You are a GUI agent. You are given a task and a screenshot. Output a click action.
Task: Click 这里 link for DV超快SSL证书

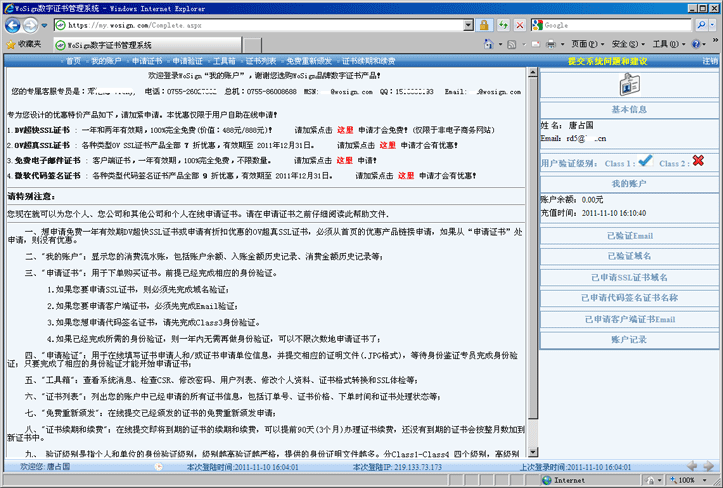(x=345, y=130)
